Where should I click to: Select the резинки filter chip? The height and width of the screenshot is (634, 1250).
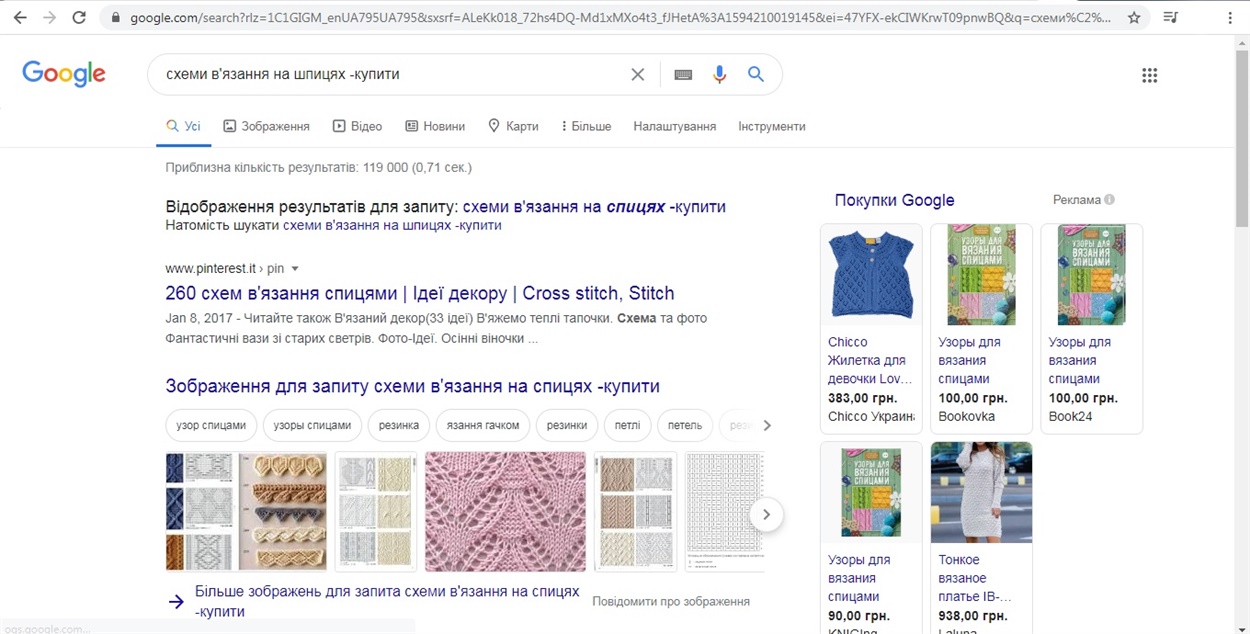coord(567,425)
